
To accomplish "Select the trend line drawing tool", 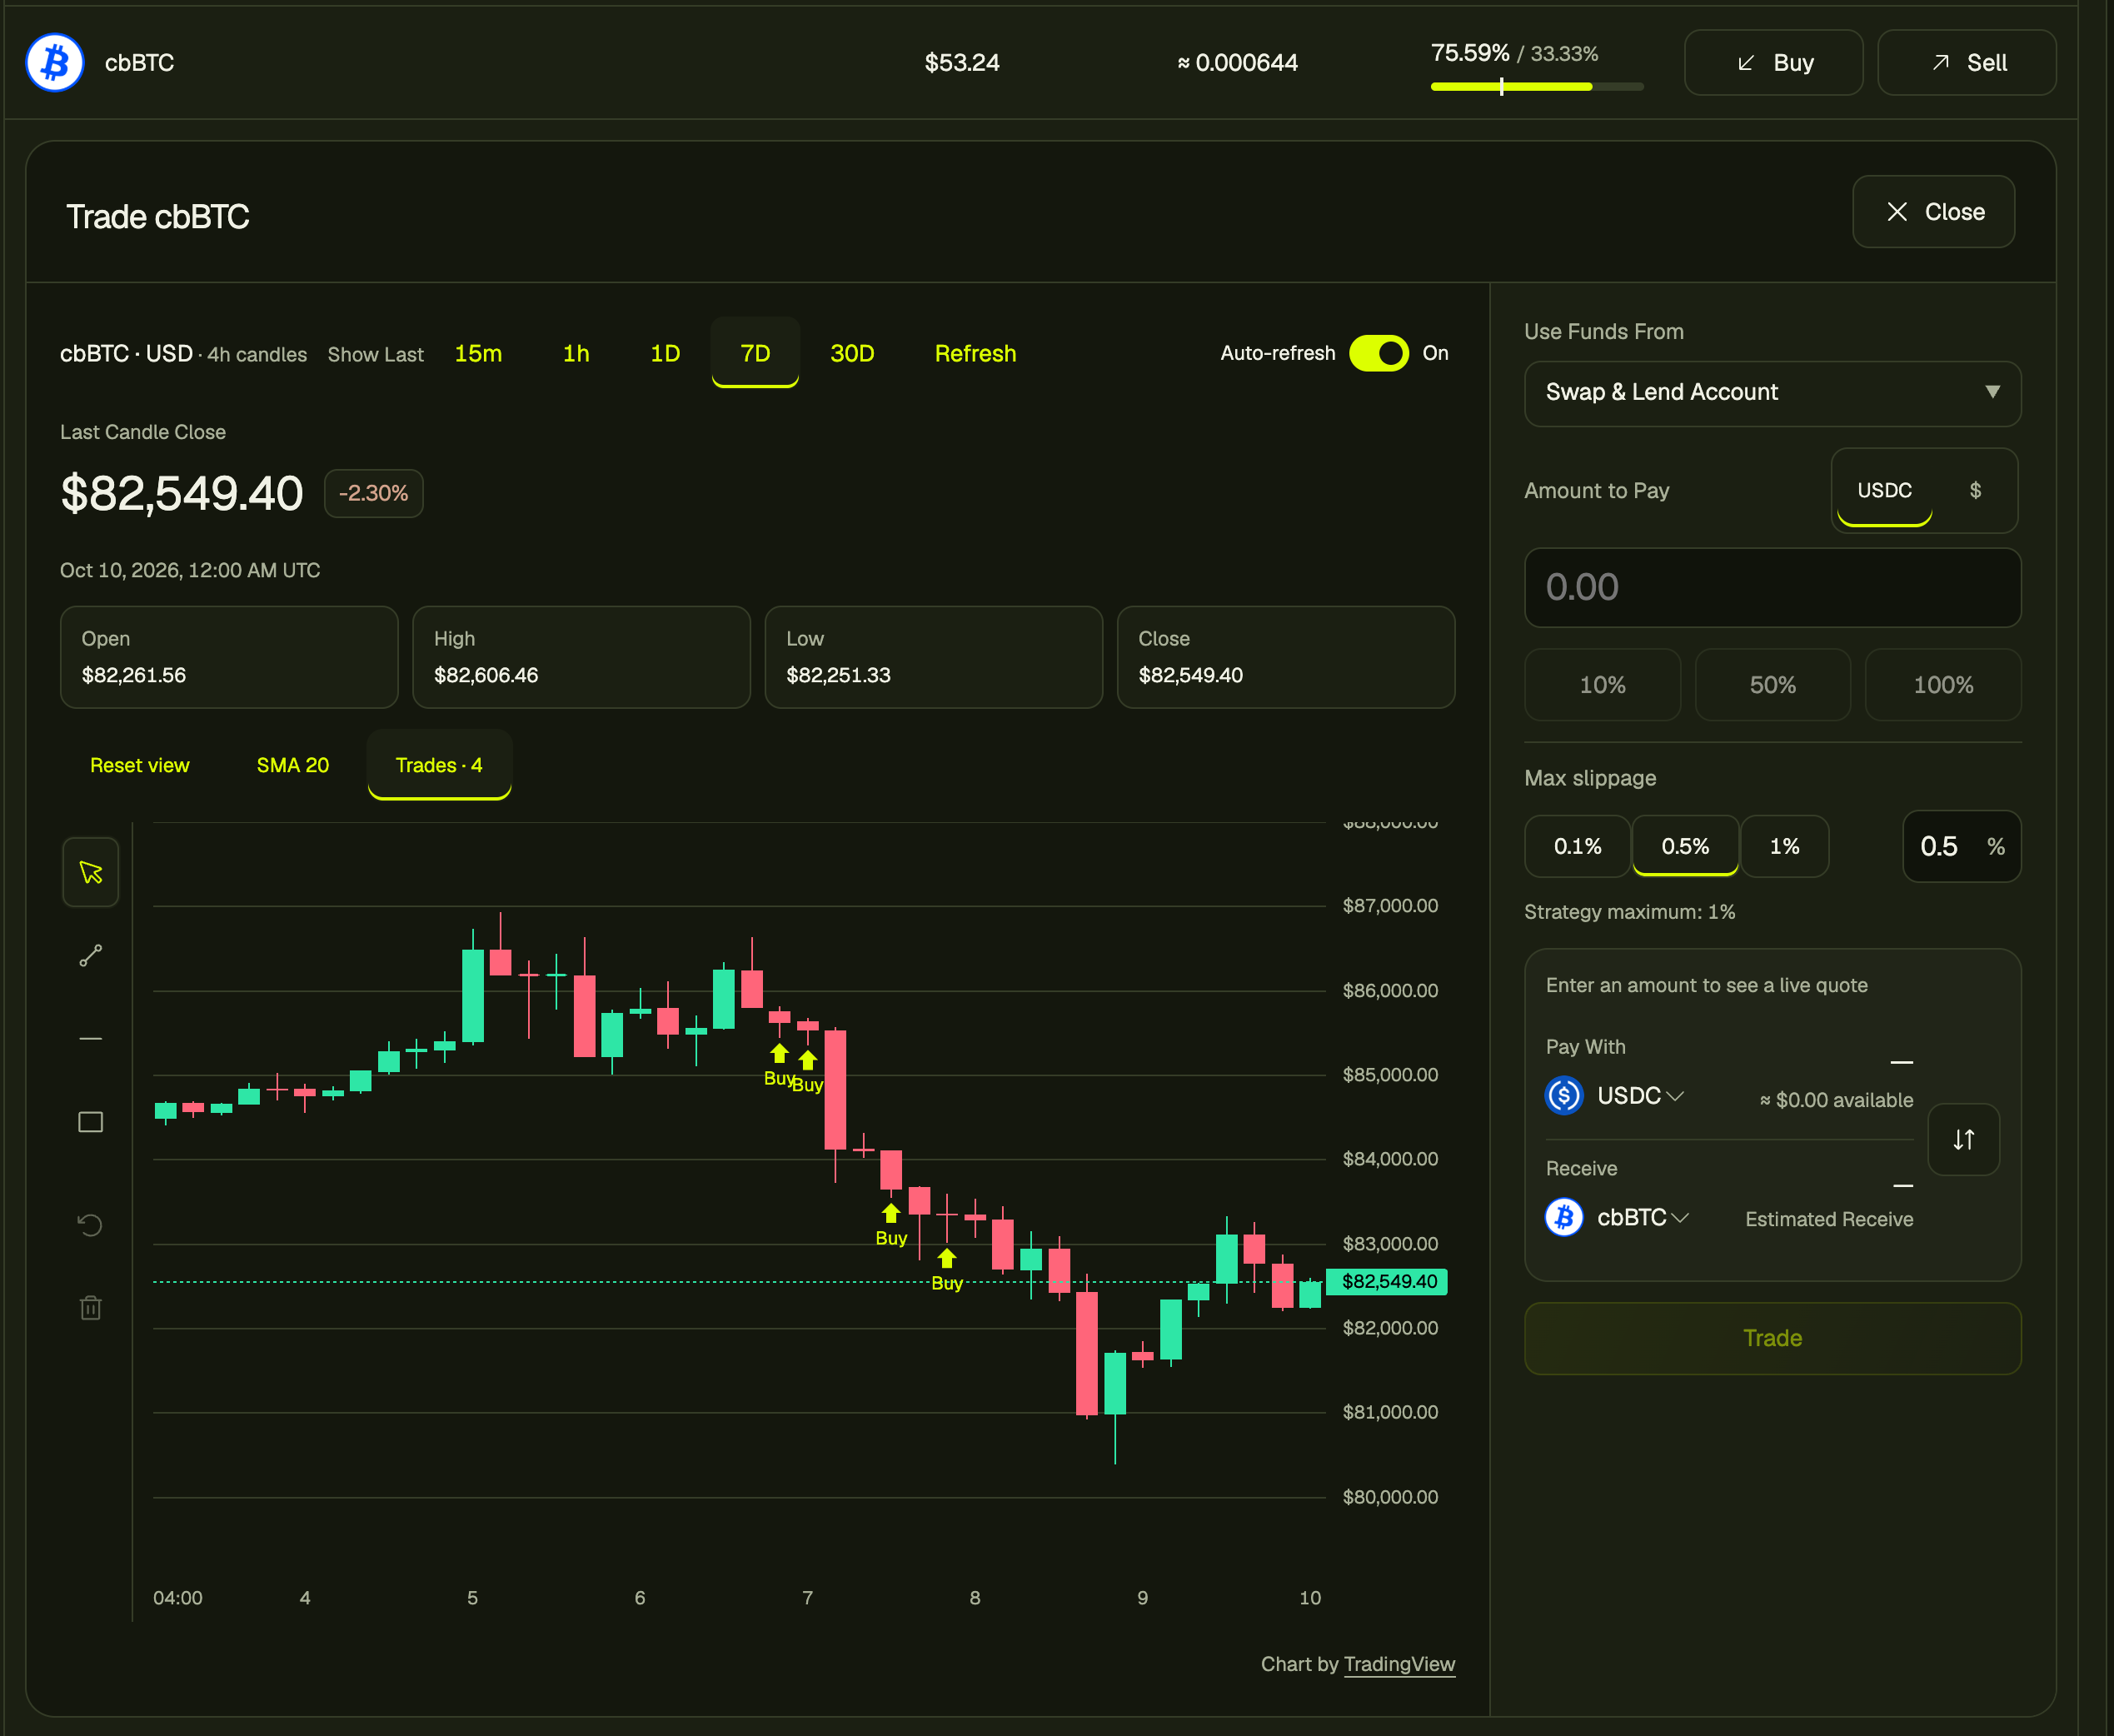I will point(91,956).
